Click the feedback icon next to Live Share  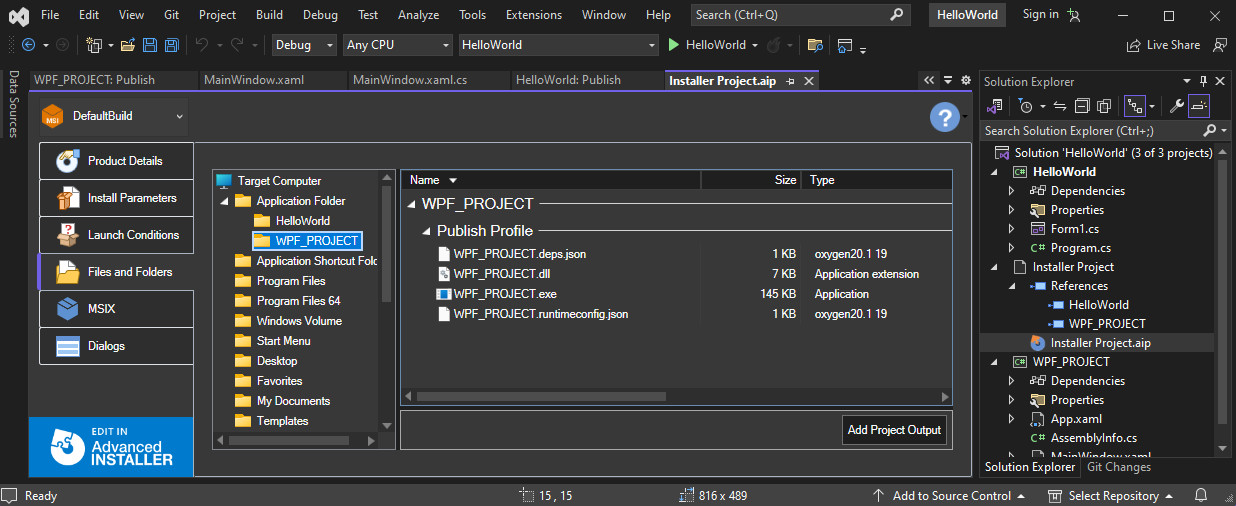[1220, 45]
